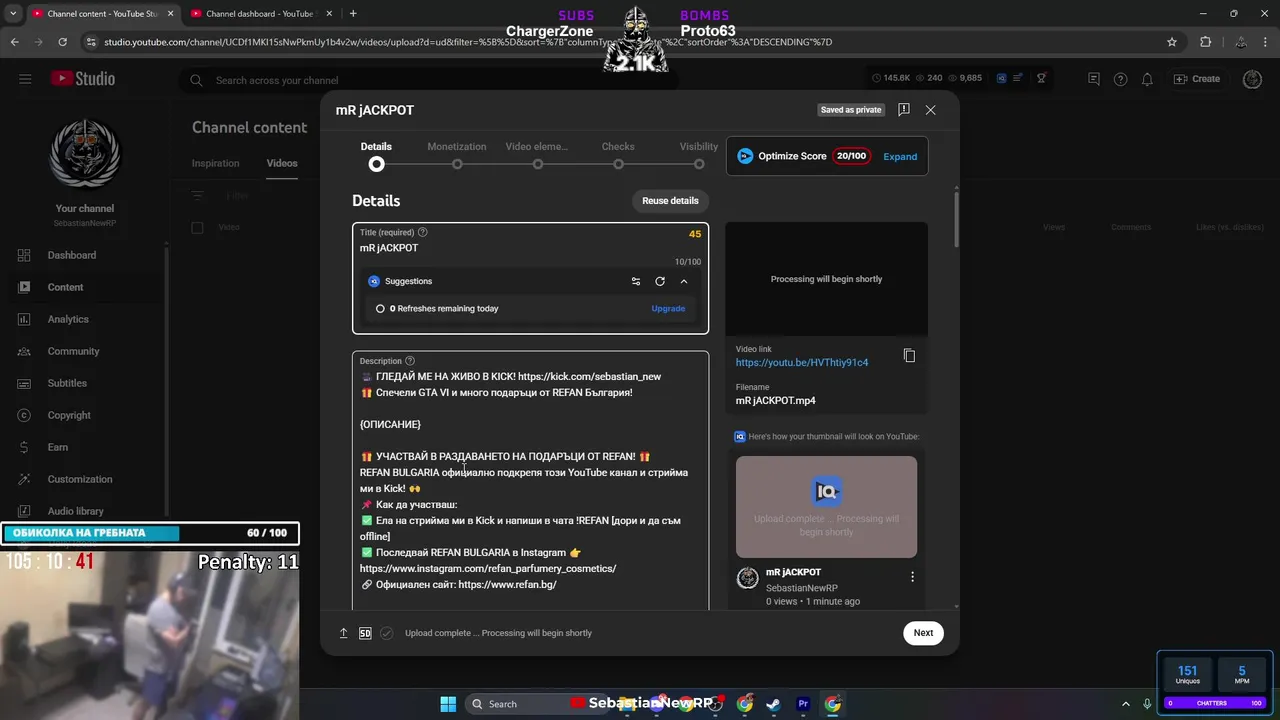Select Copyright in the sidebar
The width and height of the screenshot is (1280, 720).
69,415
